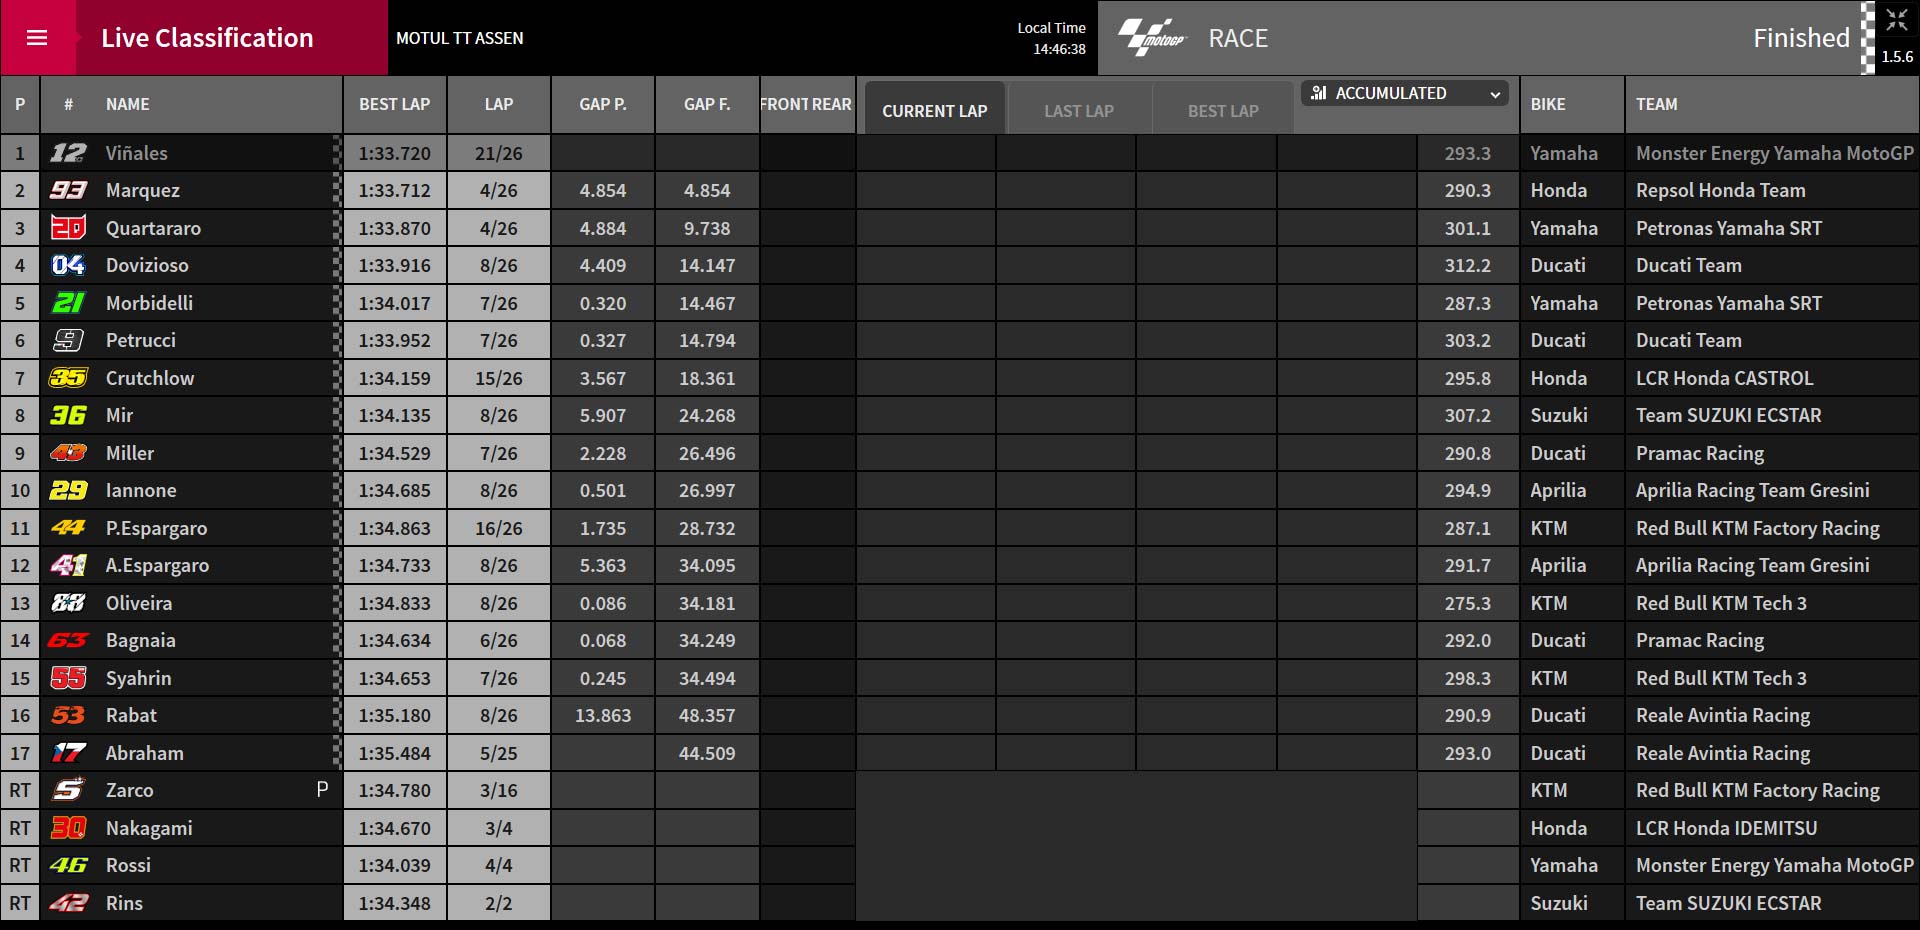Click Marquez best lap 1:33.712
The width and height of the screenshot is (1920, 930).
[x=395, y=190]
